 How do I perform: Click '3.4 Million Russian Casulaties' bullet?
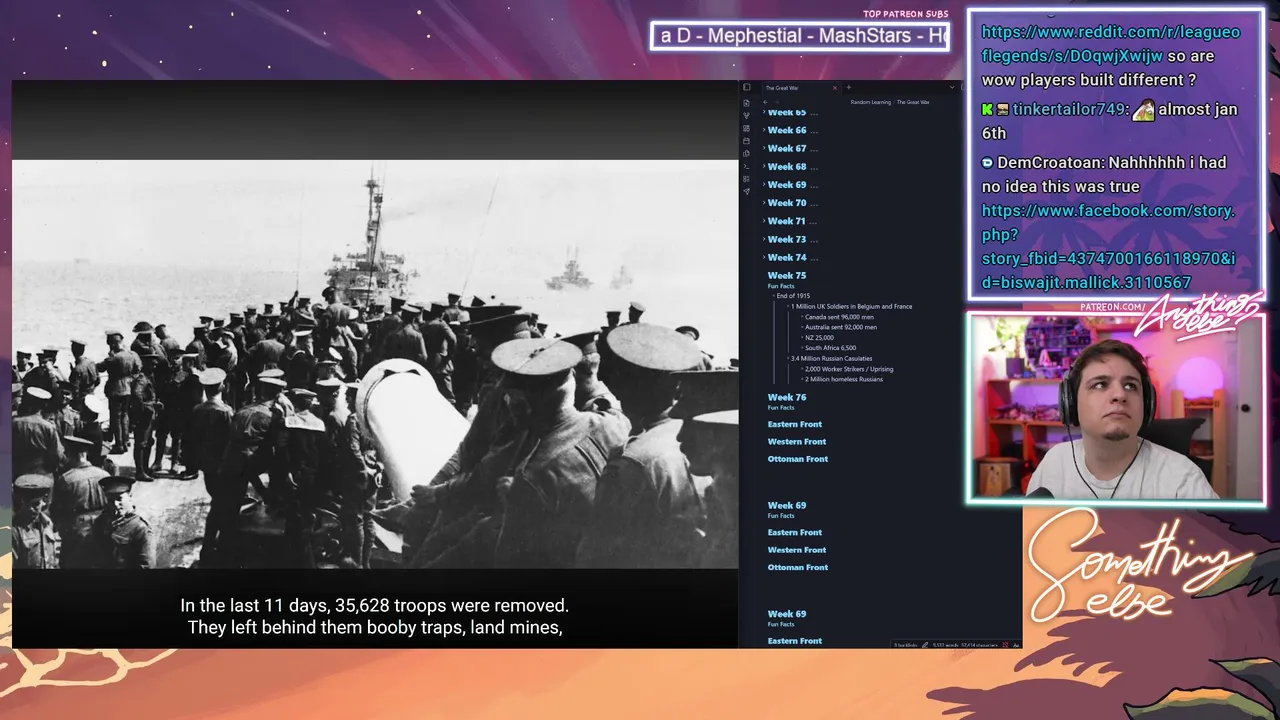[x=831, y=358]
